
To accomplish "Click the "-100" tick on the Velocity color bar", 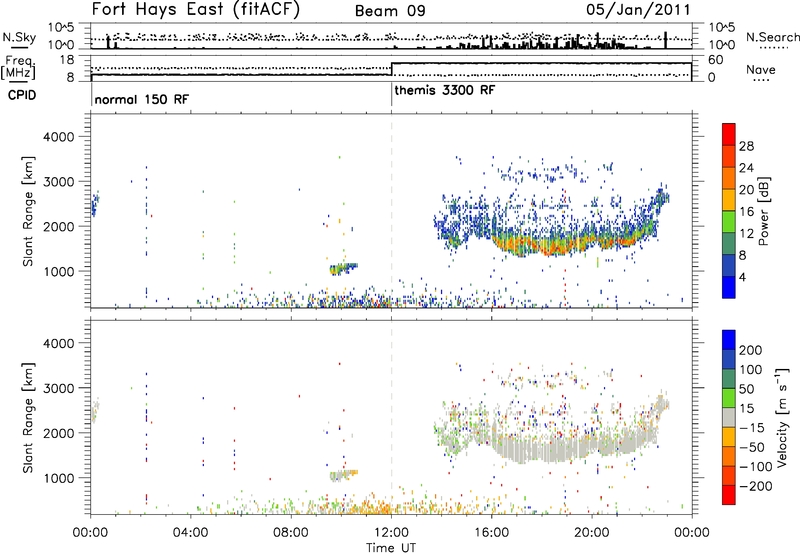I will point(755,467).
